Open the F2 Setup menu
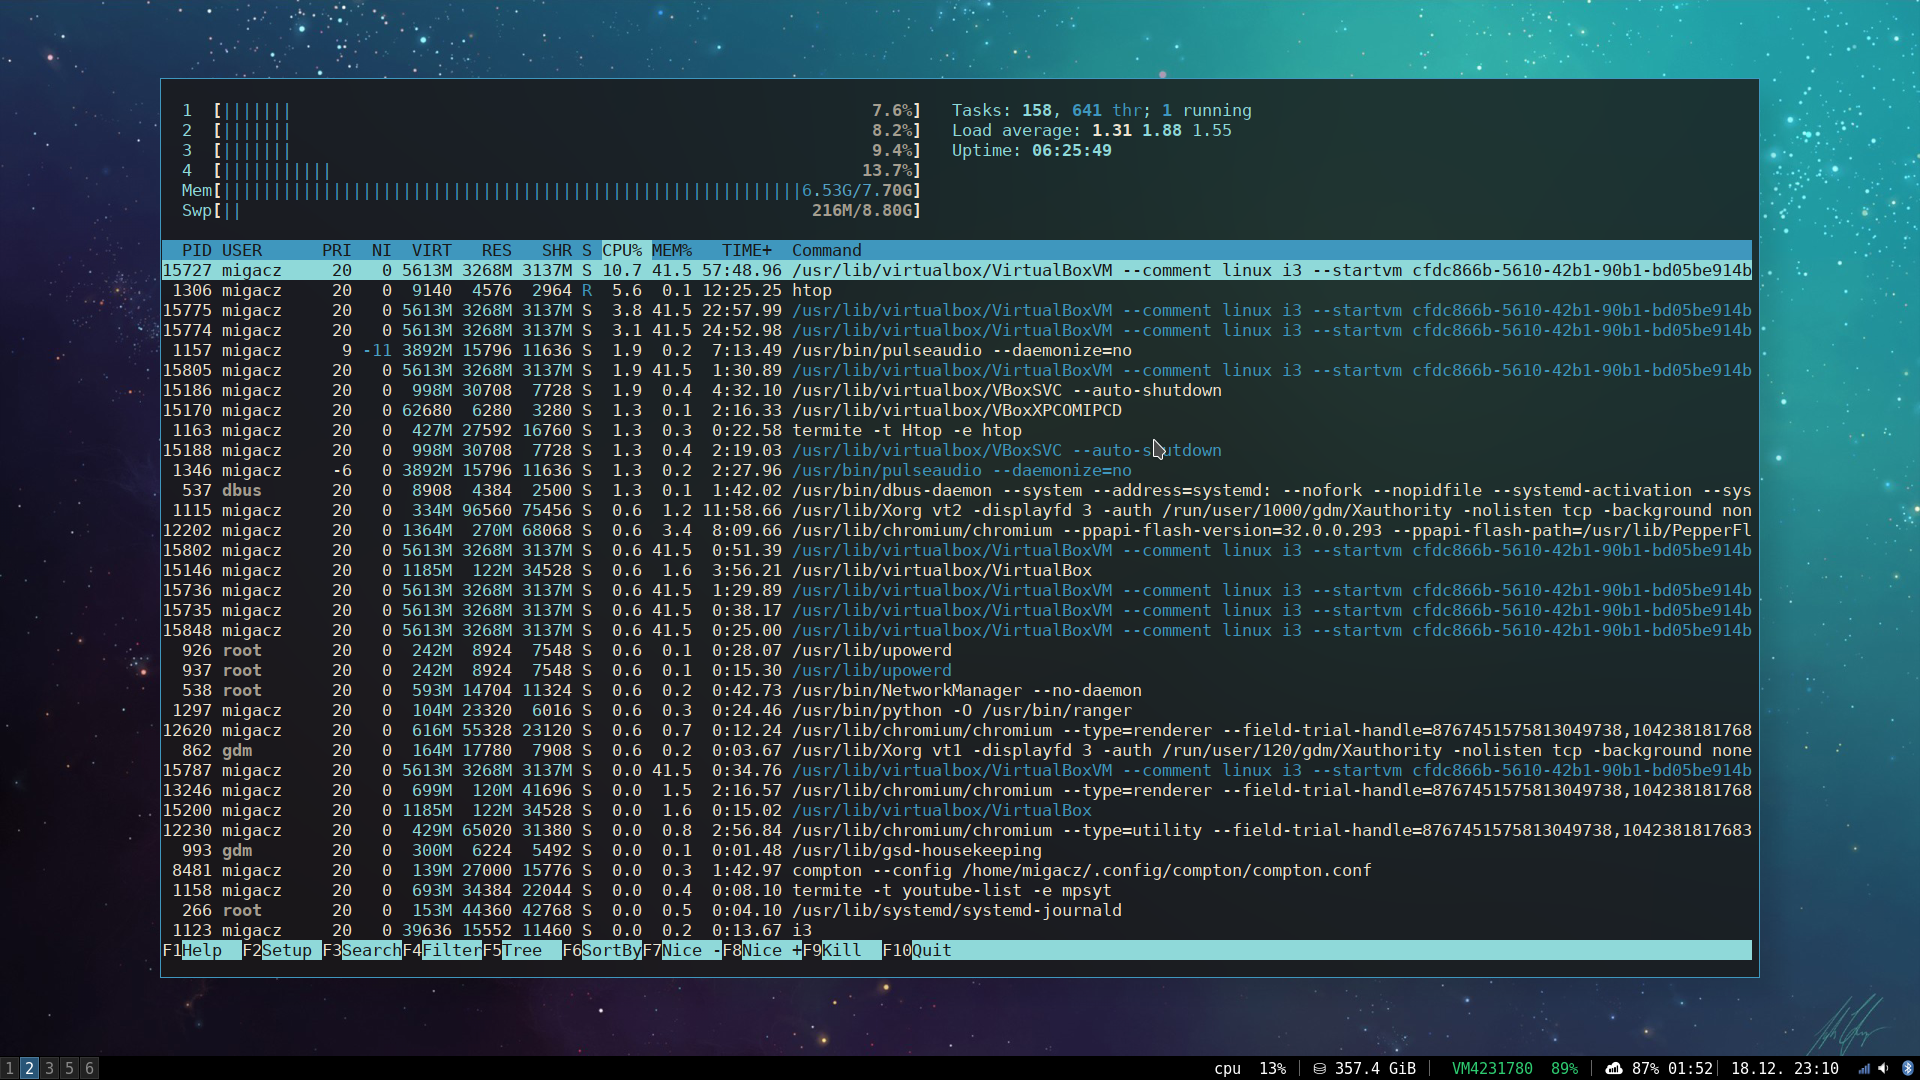 pyautogui.click(x=286, y=950)
